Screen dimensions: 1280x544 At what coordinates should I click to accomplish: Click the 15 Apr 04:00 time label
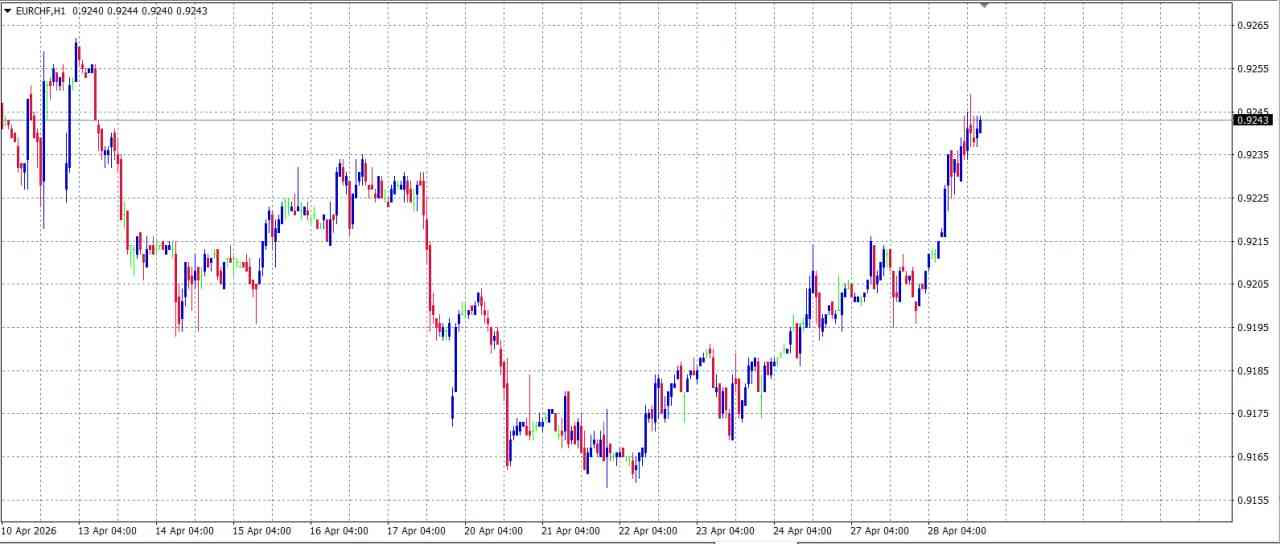262,531
